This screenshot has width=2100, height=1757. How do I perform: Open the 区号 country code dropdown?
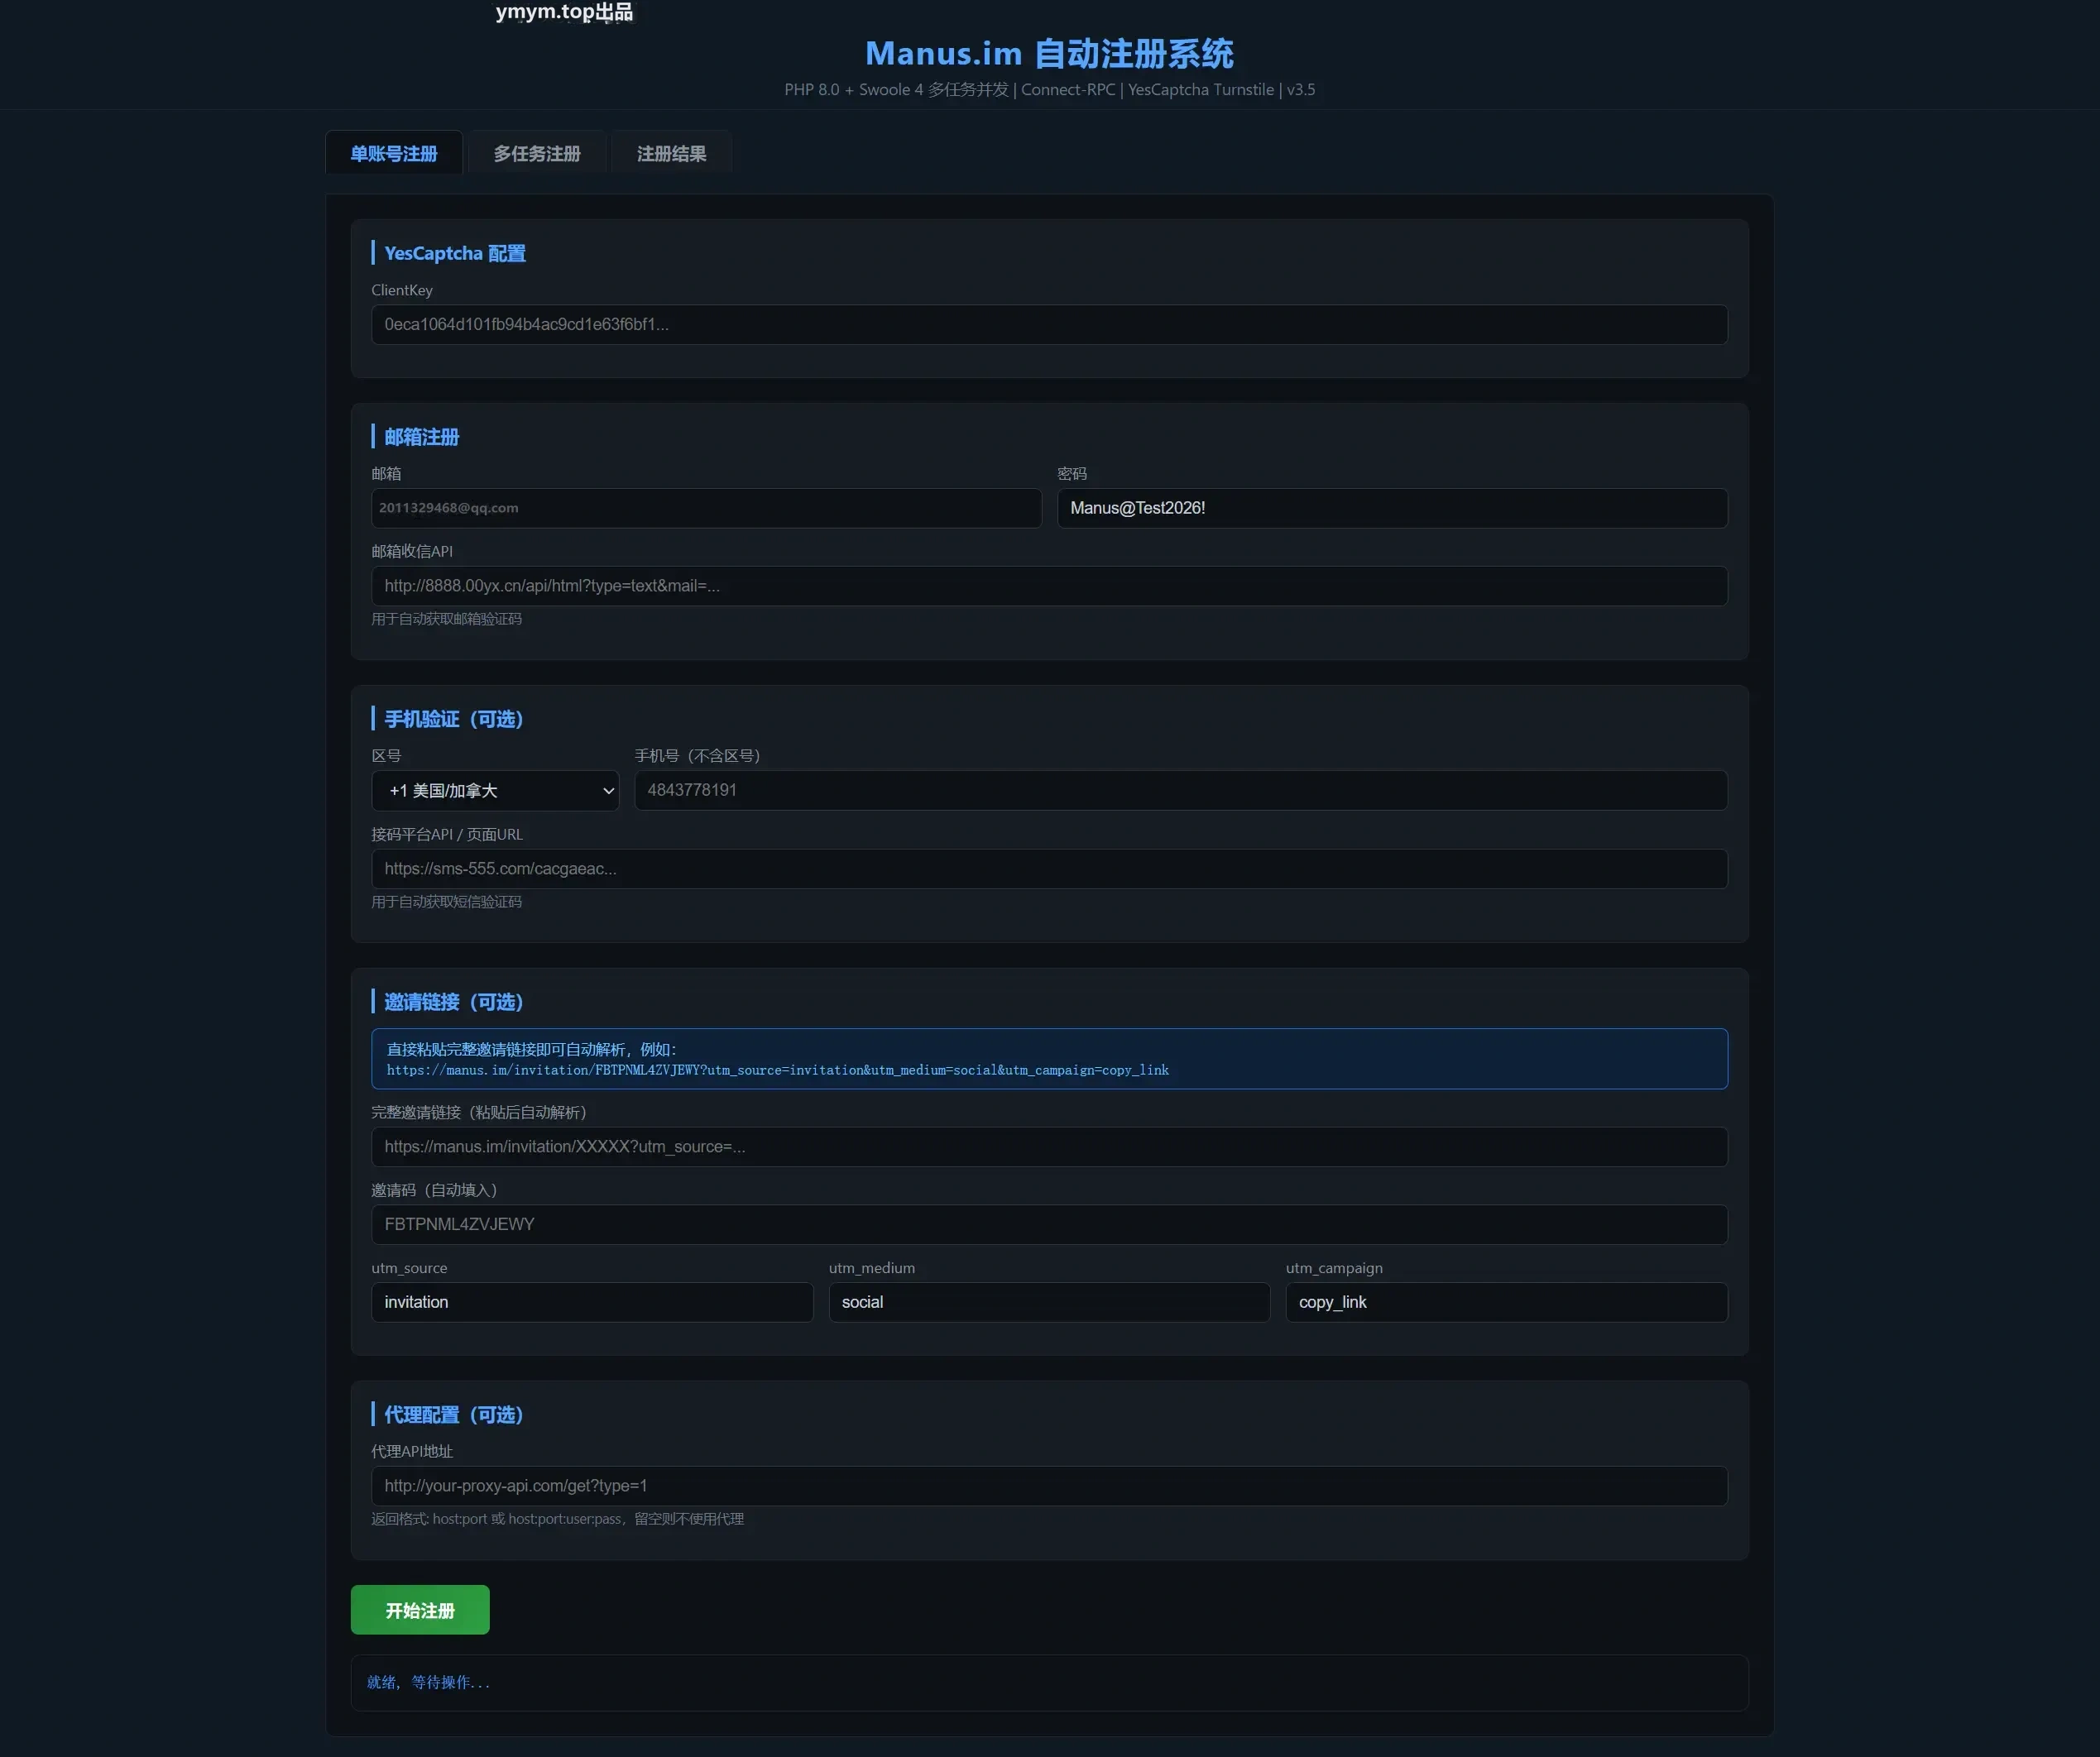click(x=495, y=791)
